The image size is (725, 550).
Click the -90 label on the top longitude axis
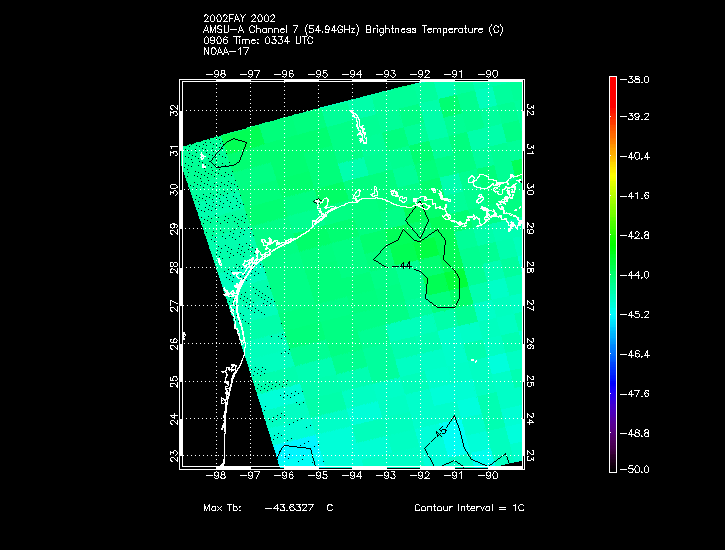coord(488,74)
